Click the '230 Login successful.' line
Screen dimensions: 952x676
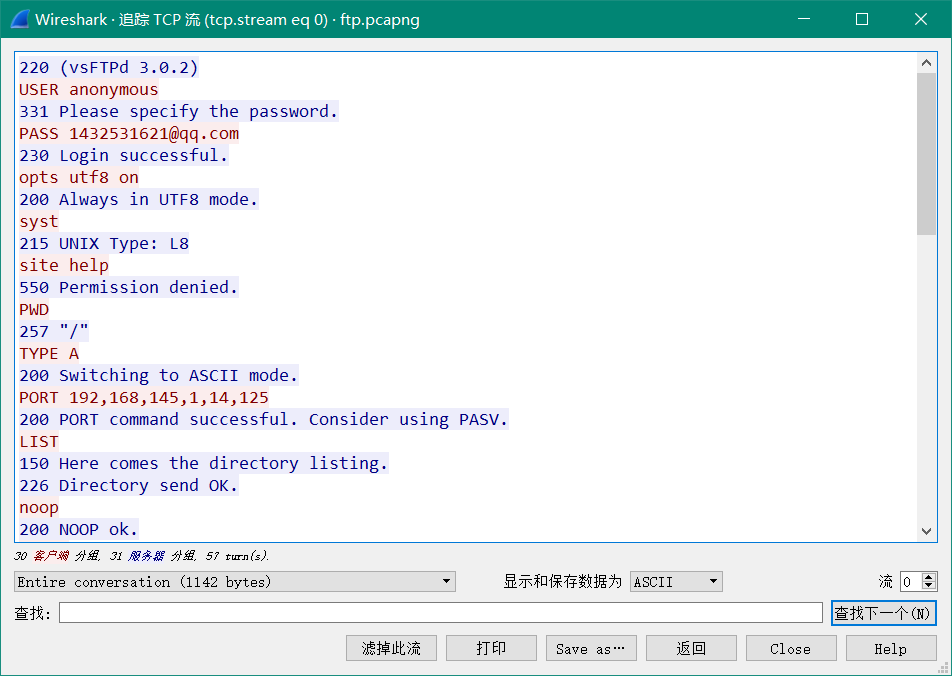(x=124, y=155)
